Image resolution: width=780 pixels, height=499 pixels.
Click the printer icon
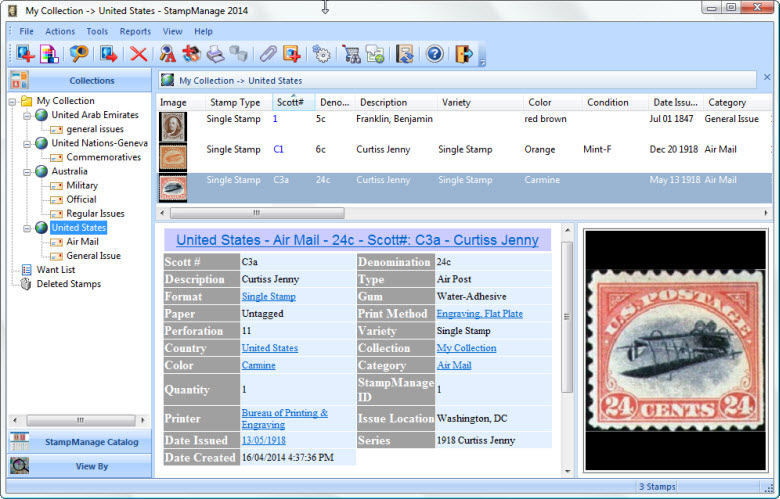coord(215,54)
